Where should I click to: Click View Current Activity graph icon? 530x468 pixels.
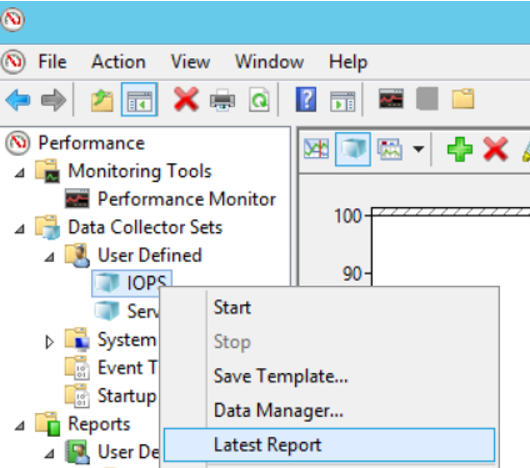tap(316, 149)
